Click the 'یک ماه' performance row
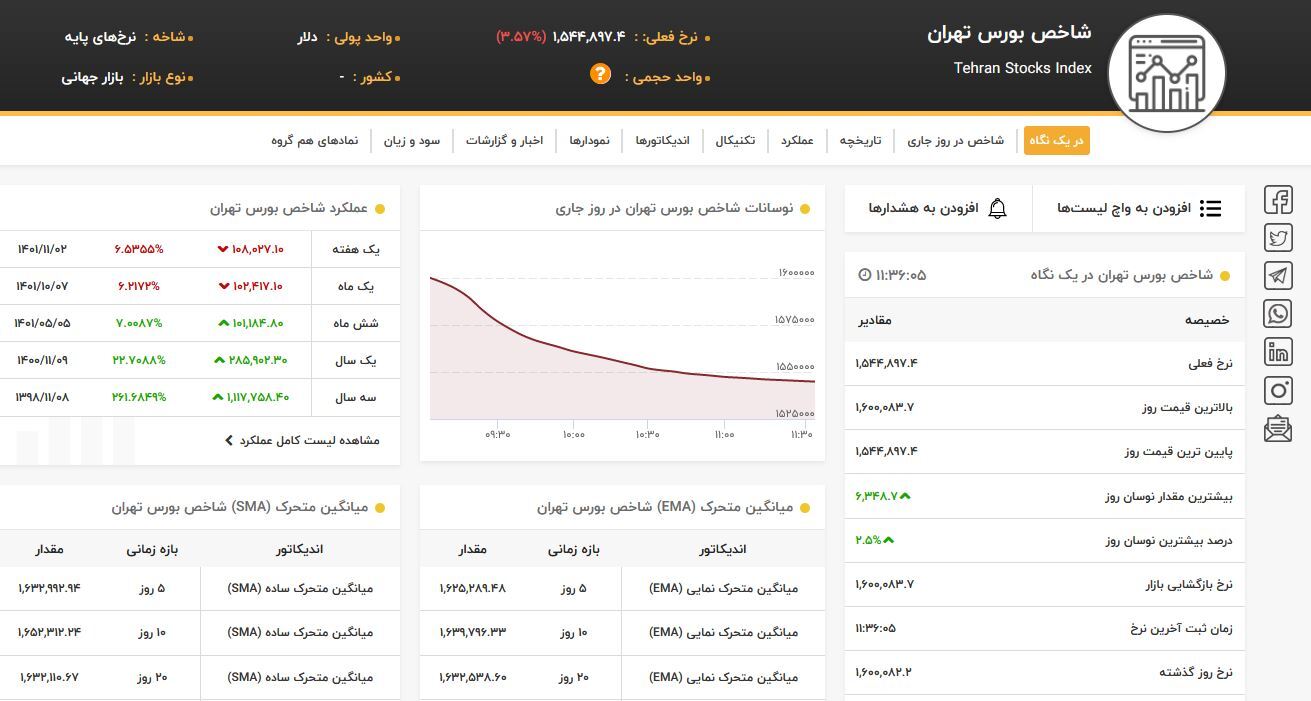Image resolution: width=1311 pixels, height=701 pixels. pos(200,286)
